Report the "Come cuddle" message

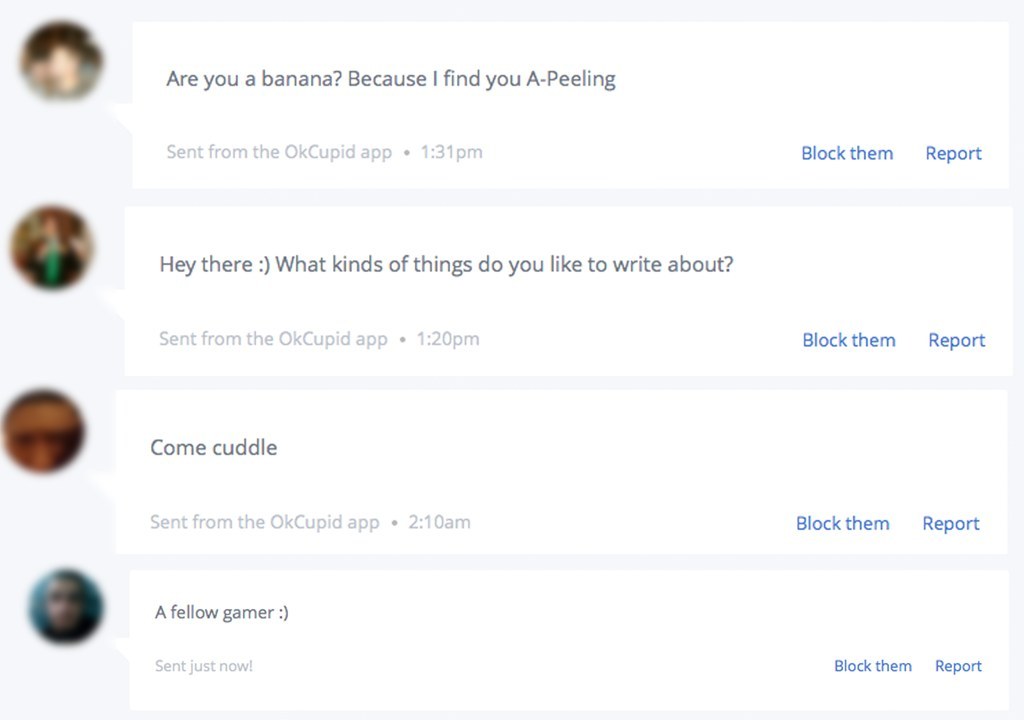point(950,523)
